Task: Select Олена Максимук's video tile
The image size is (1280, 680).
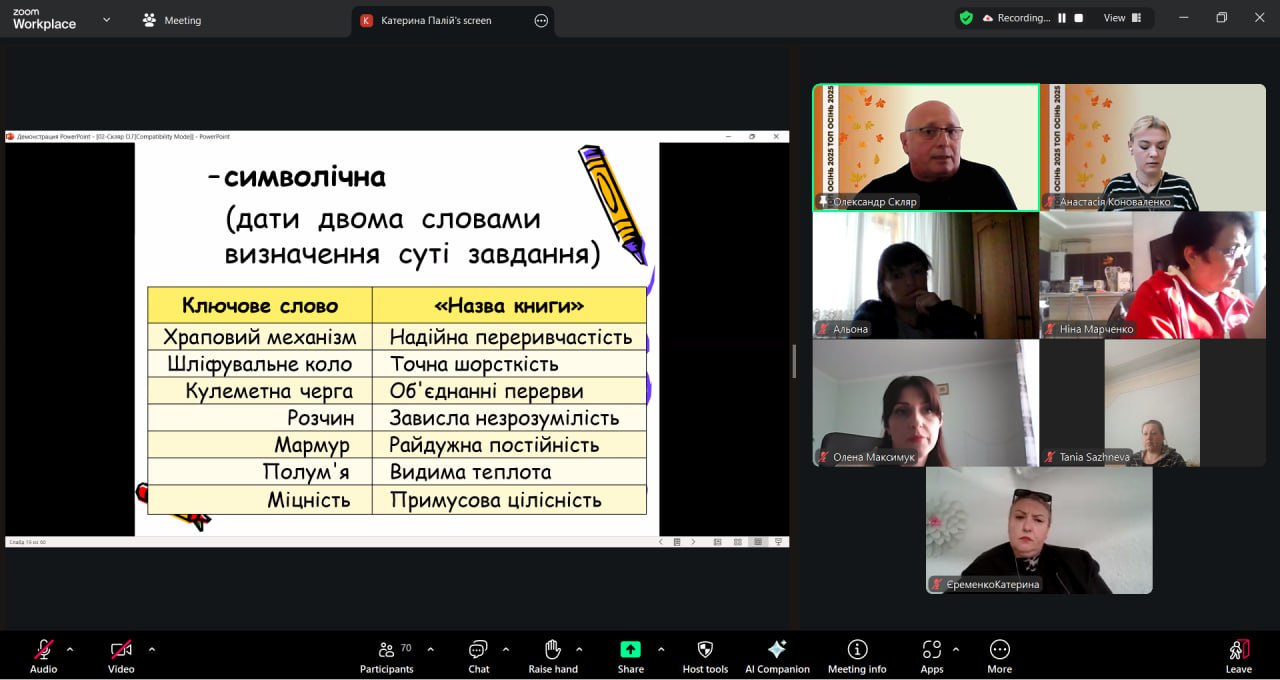Action: tap(926, 403)
